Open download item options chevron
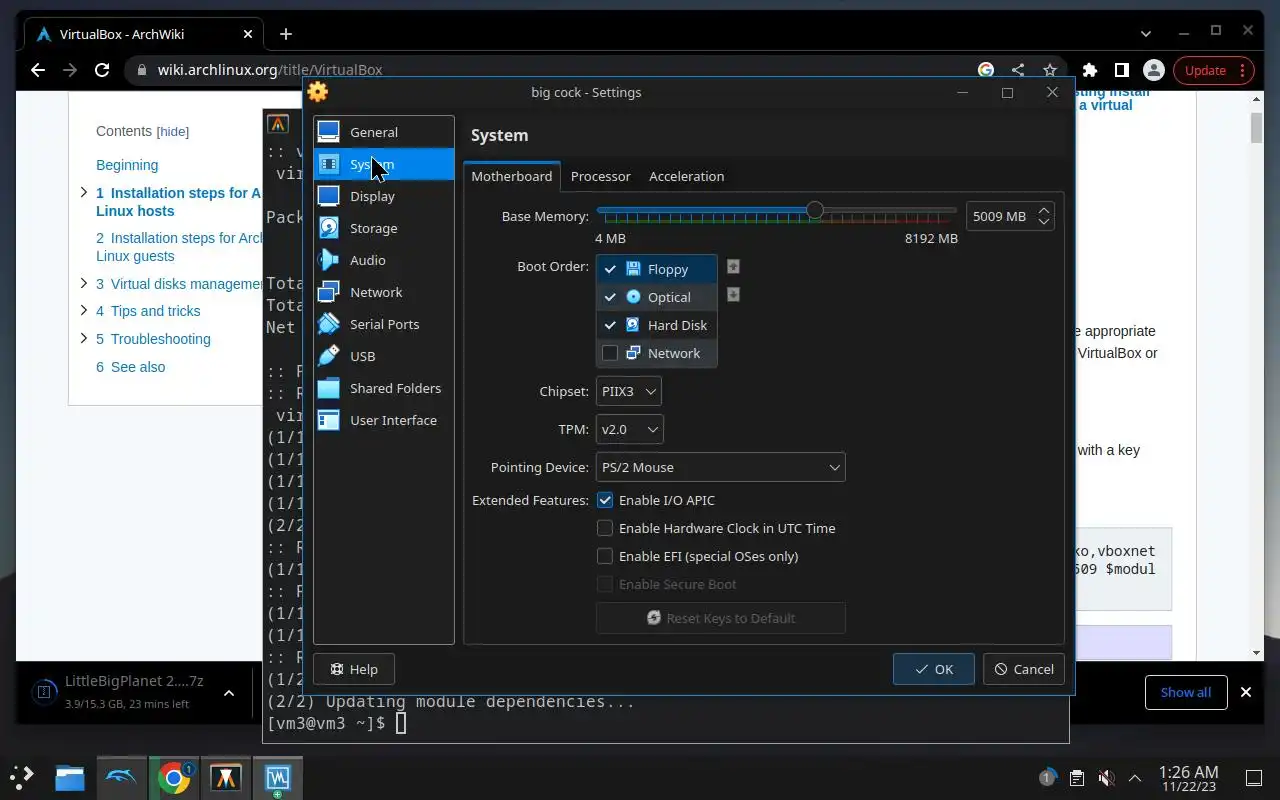Screen dimensions: 1280x800 [228, 692]
